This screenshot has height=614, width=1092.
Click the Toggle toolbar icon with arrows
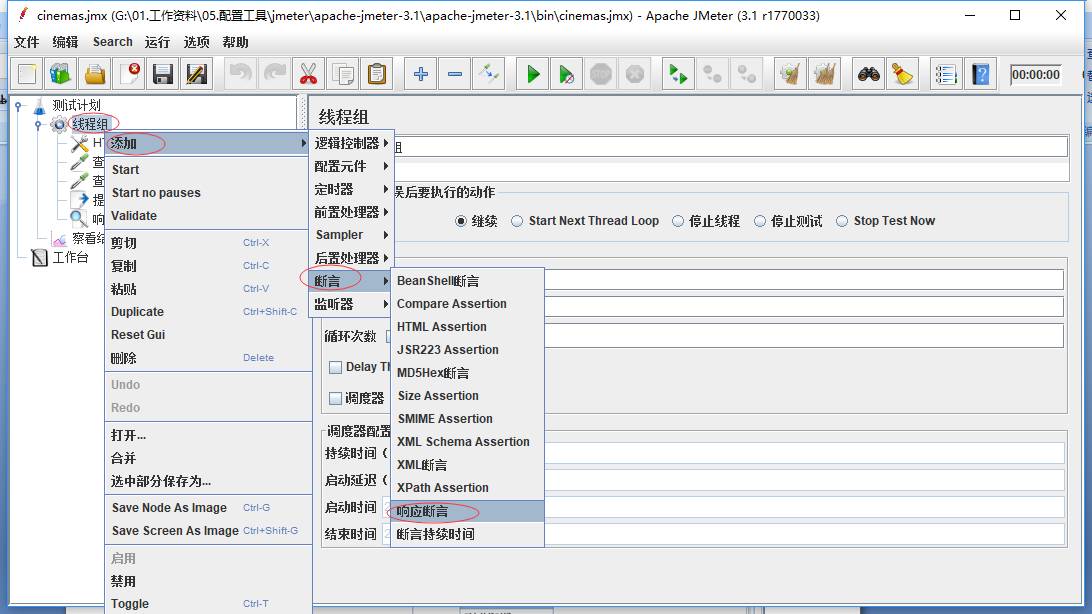489,74
